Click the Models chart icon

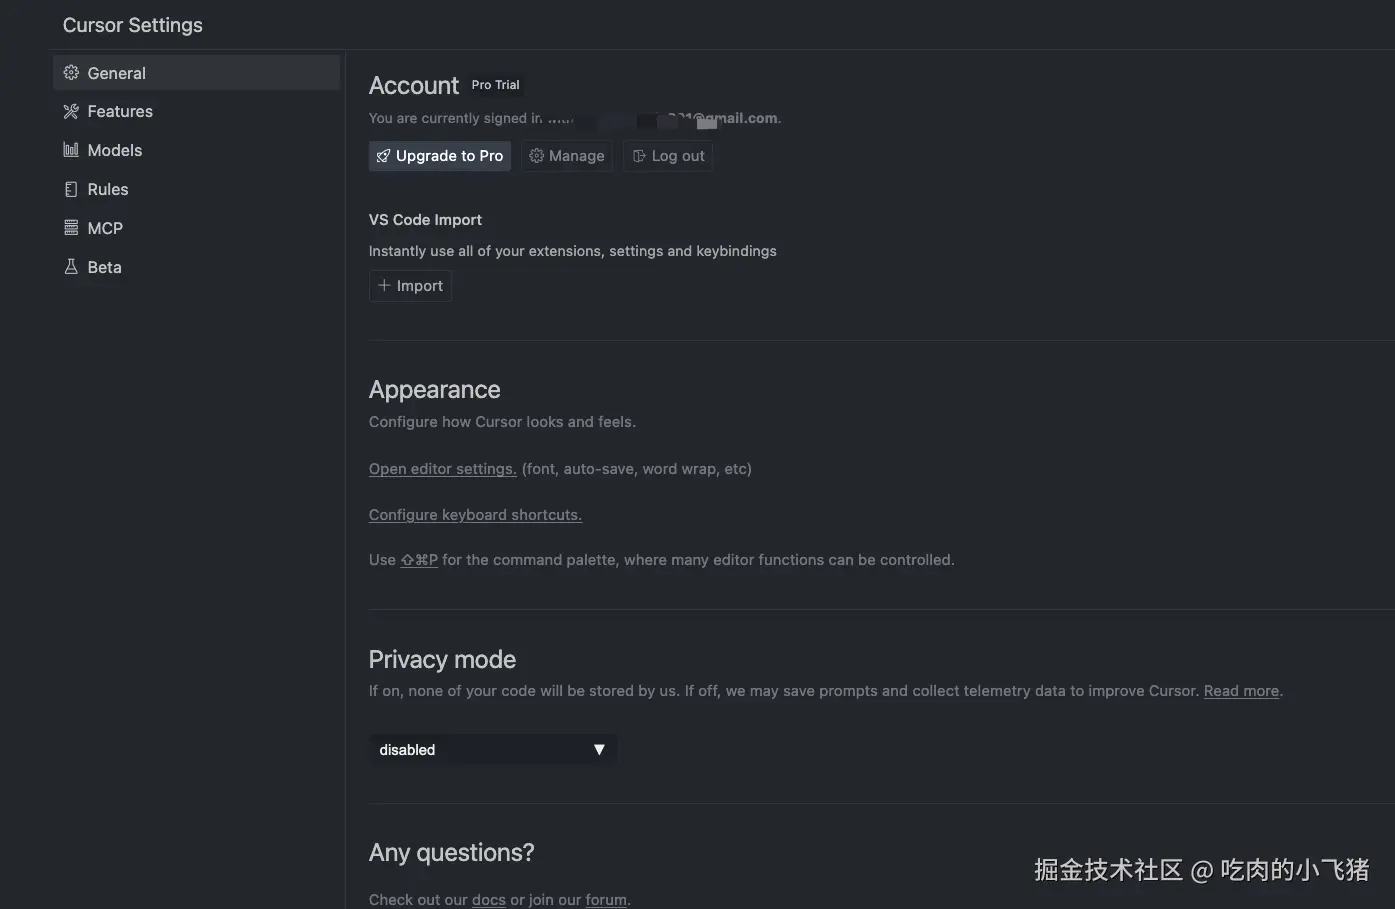pos(71,150)
